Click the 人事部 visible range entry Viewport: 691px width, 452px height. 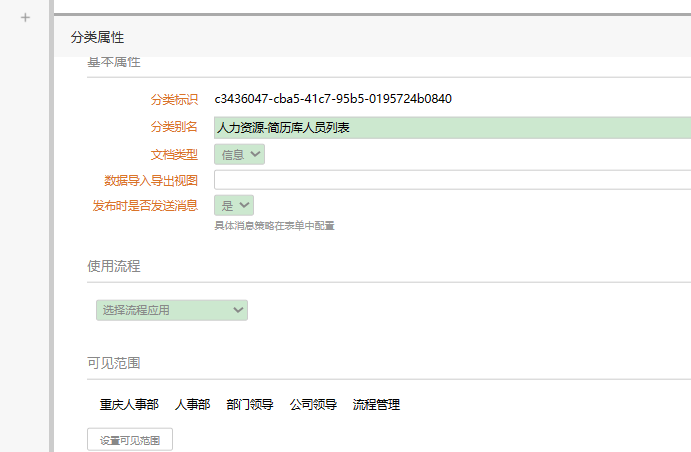click(x=192, y=405)
